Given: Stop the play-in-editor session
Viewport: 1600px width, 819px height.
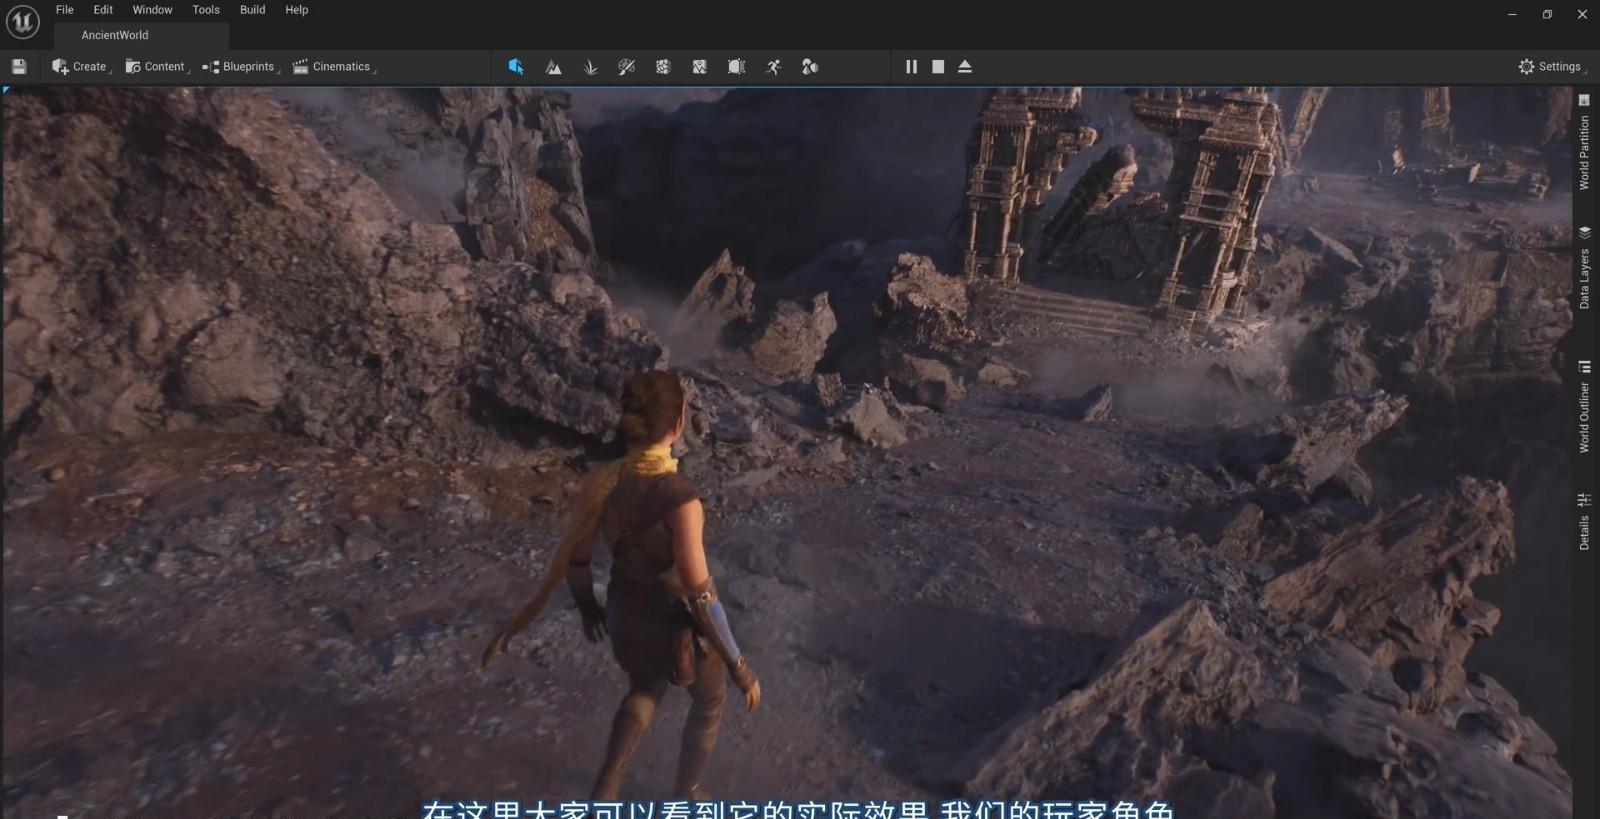Looking at the screenshot, I should [938, 67].
